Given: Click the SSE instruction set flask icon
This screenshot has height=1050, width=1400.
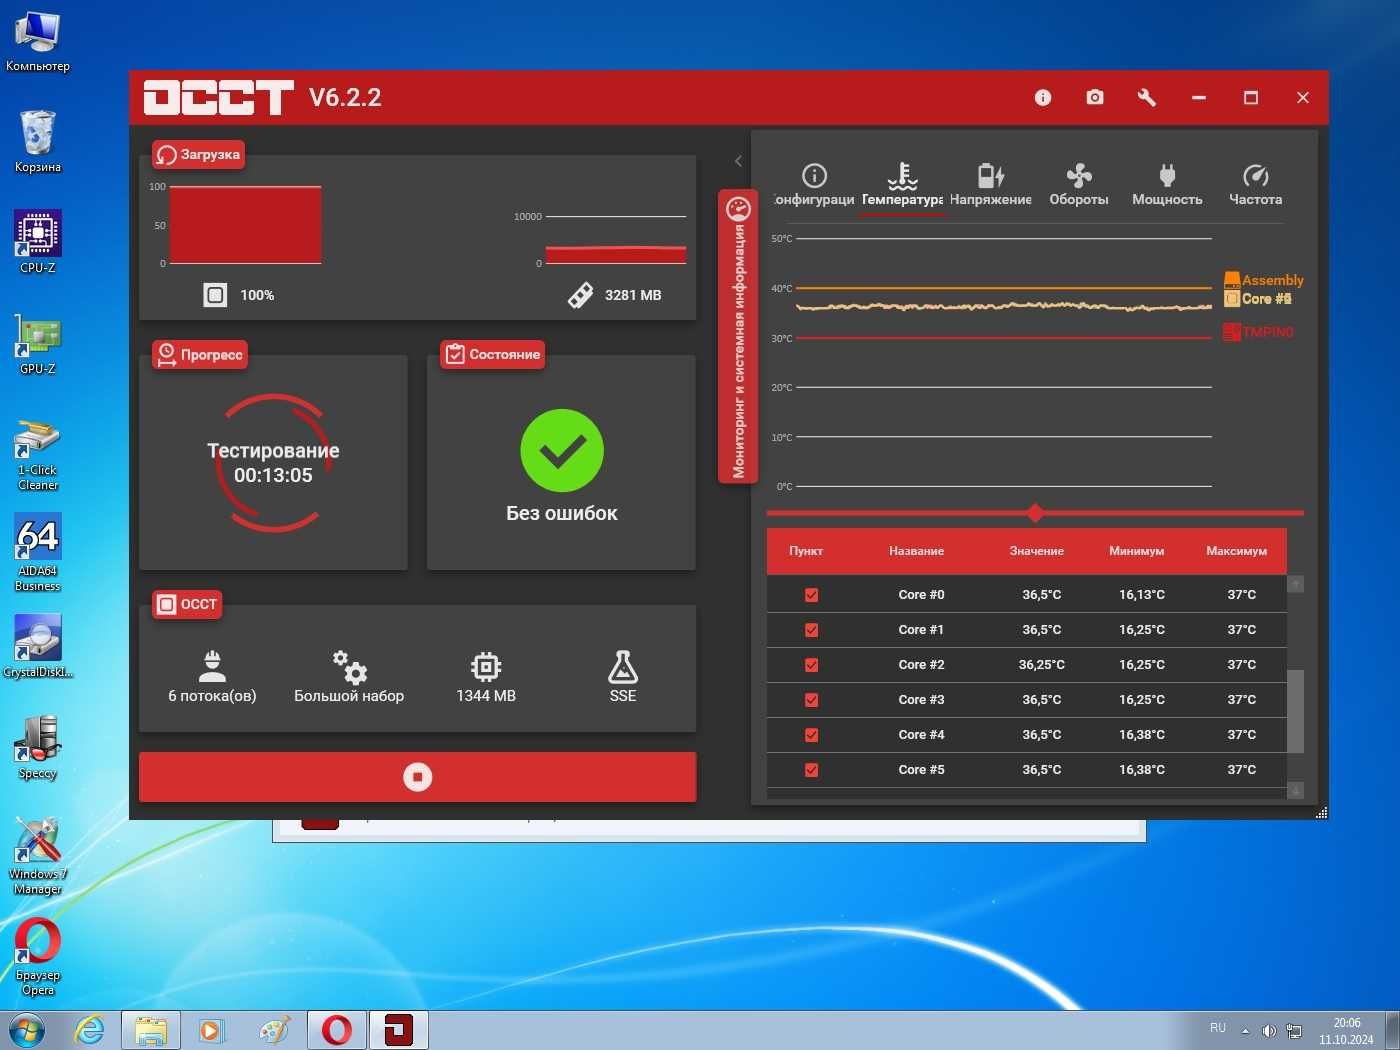Looking at the screenshot, I should pyautogui.click(x=622, y=666).
